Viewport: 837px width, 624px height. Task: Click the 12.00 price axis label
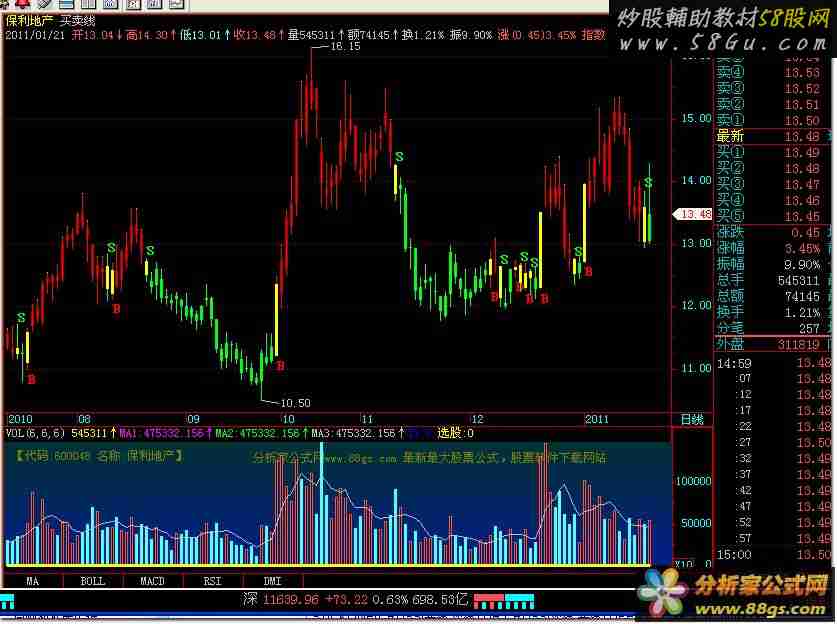pyautogui.click(x=696, y=305)
